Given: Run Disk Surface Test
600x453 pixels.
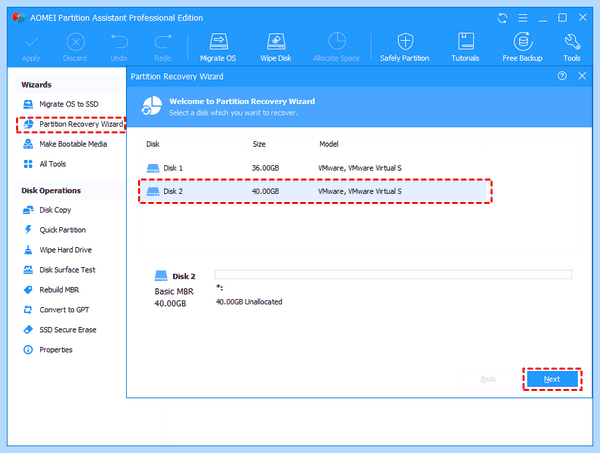Looking at the screenshot, I should click(x=59, y=270).
